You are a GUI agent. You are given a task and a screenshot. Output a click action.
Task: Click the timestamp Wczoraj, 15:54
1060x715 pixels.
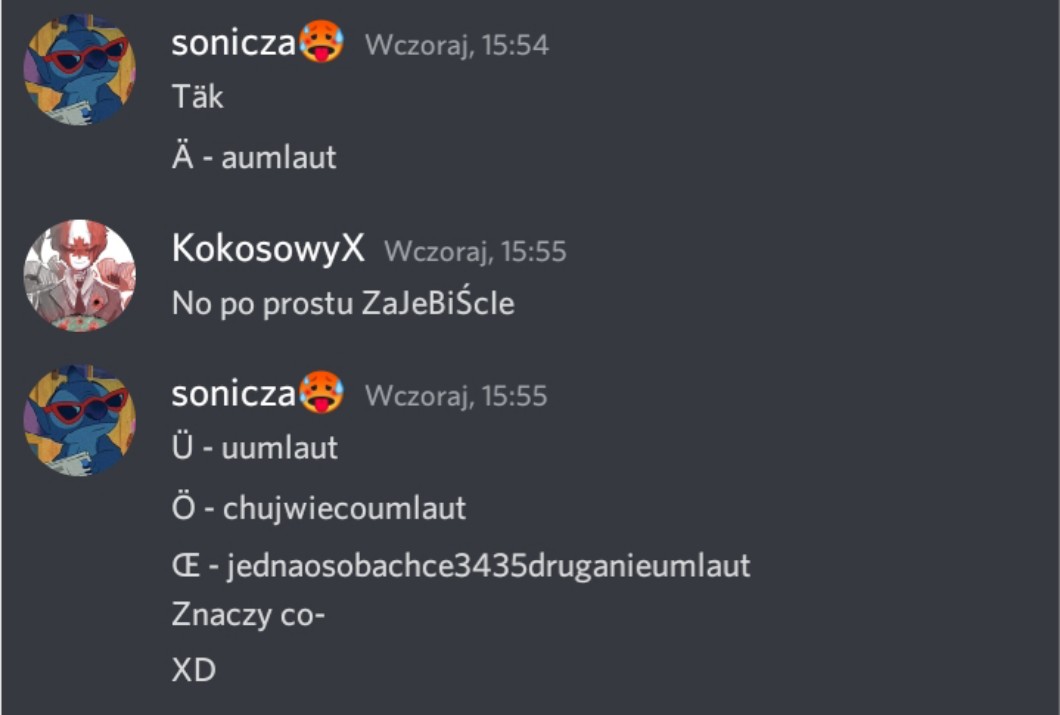pyautogui.click(x=457, y=45)
